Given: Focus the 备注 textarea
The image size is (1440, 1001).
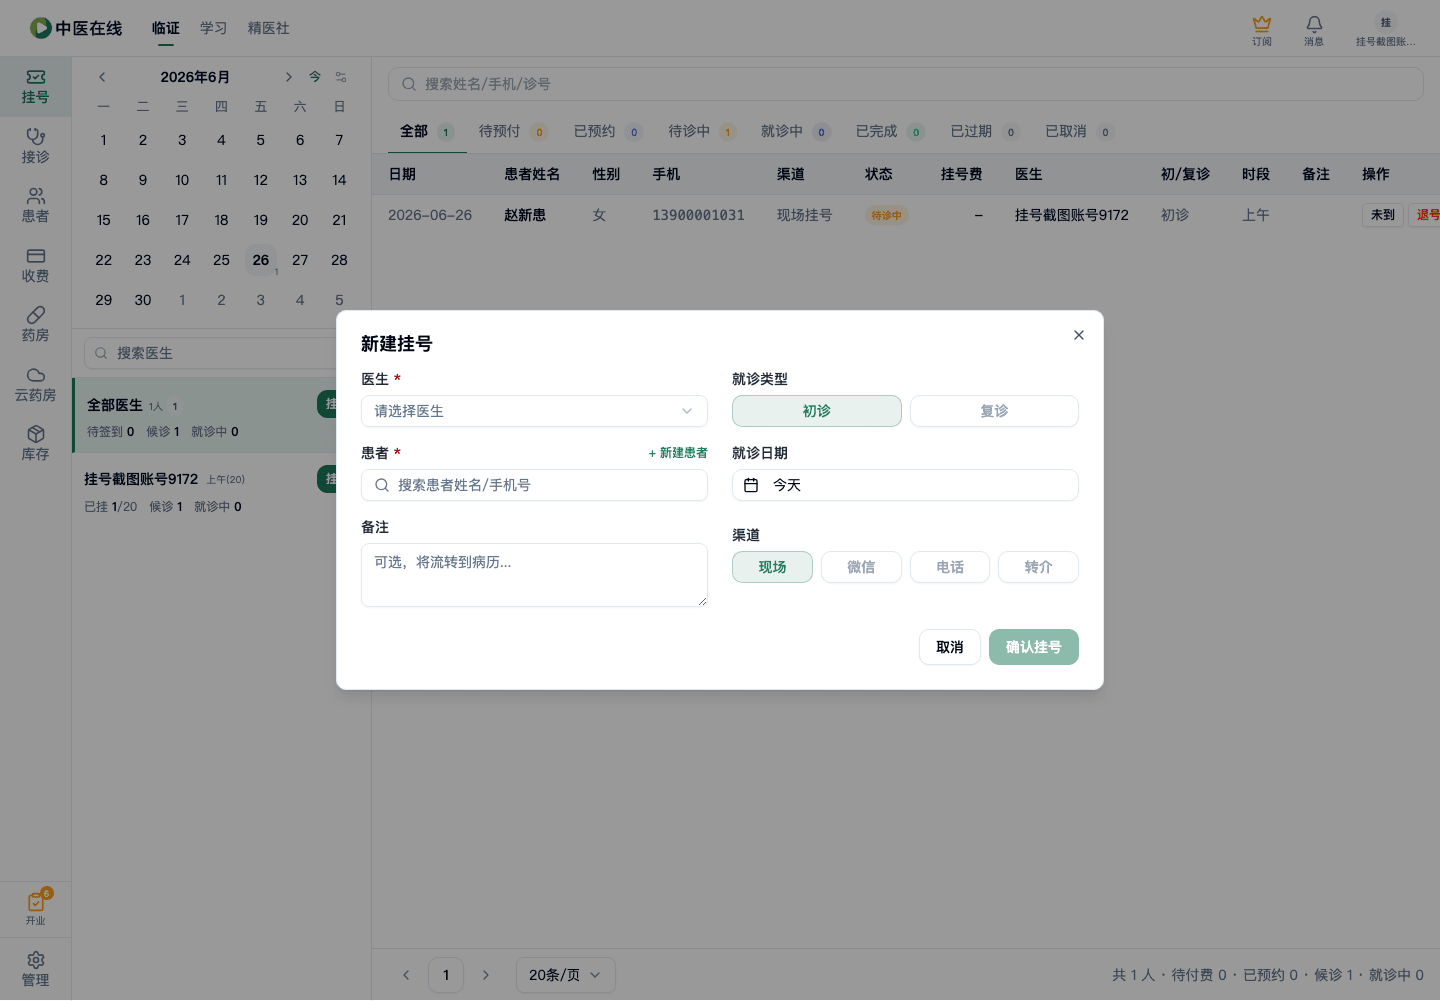Looking at the screenshot, I should click(534, 575).
